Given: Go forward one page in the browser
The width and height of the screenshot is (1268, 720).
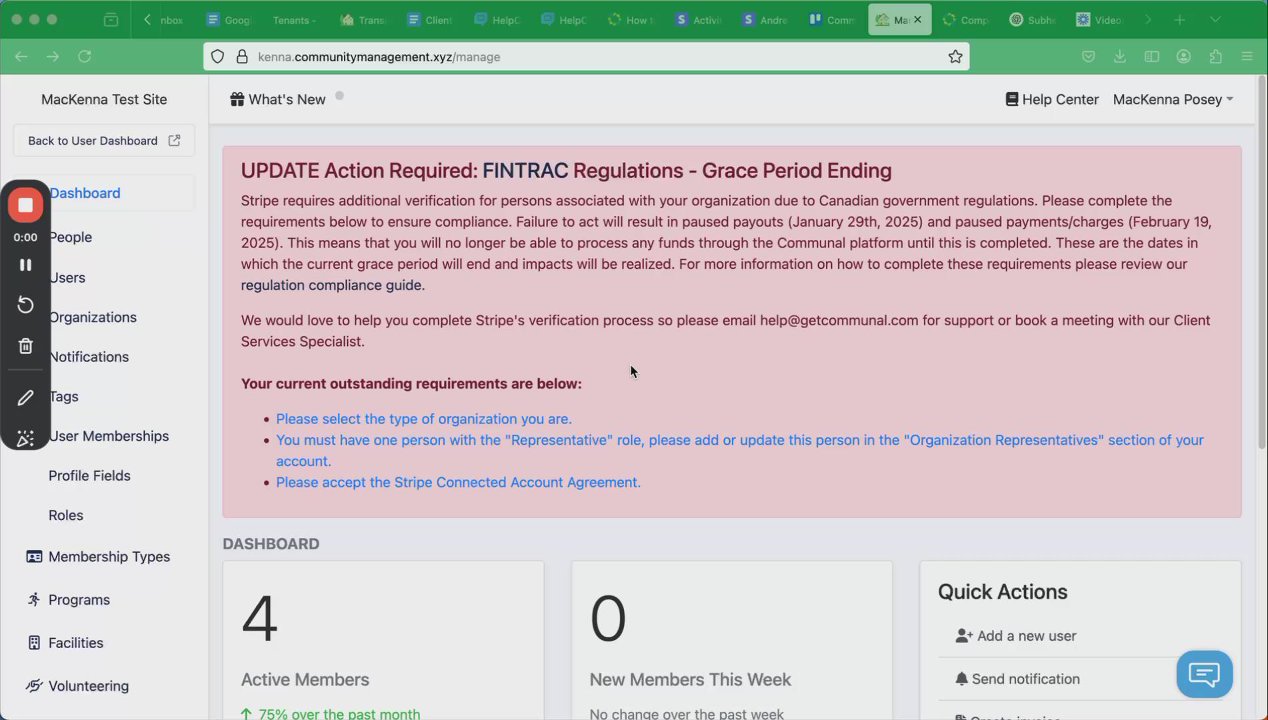Looking at the screenshot, I should [x=53, y=57].
